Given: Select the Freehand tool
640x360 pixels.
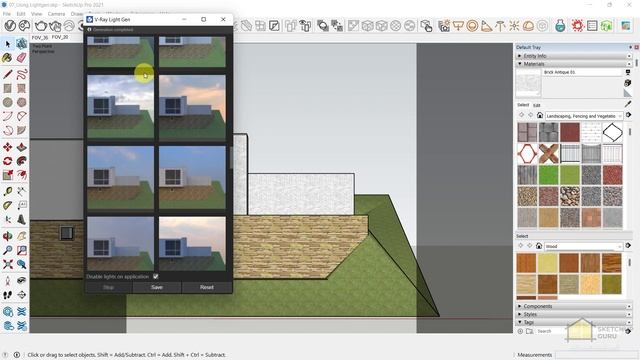Looking at the screenshot, I should tap(22, 74).
